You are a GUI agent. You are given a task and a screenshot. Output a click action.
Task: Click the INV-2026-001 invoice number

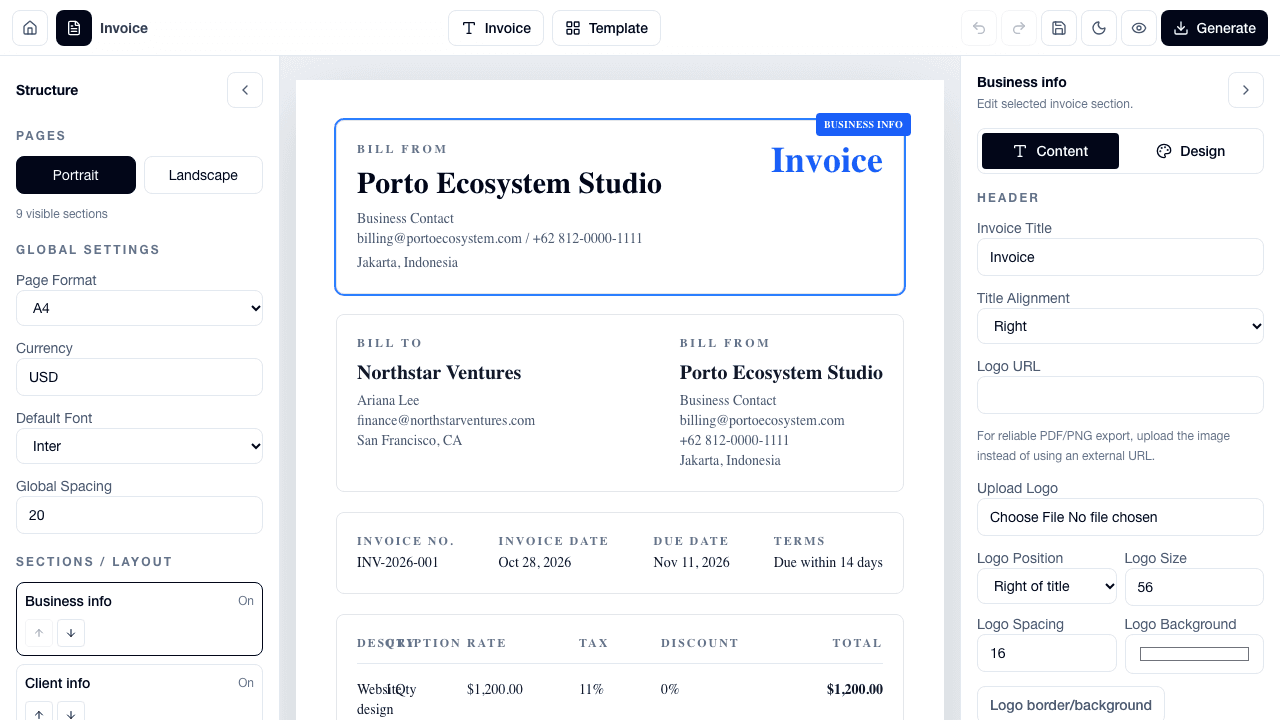click(398, 562)
